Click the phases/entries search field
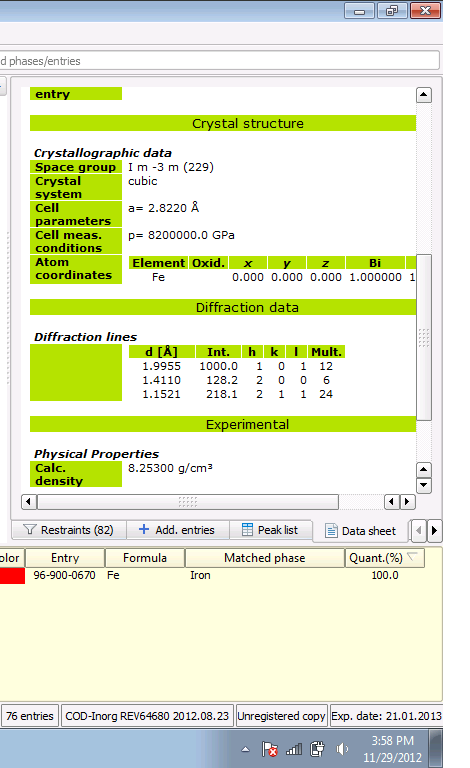 click(x=220, y=61)
